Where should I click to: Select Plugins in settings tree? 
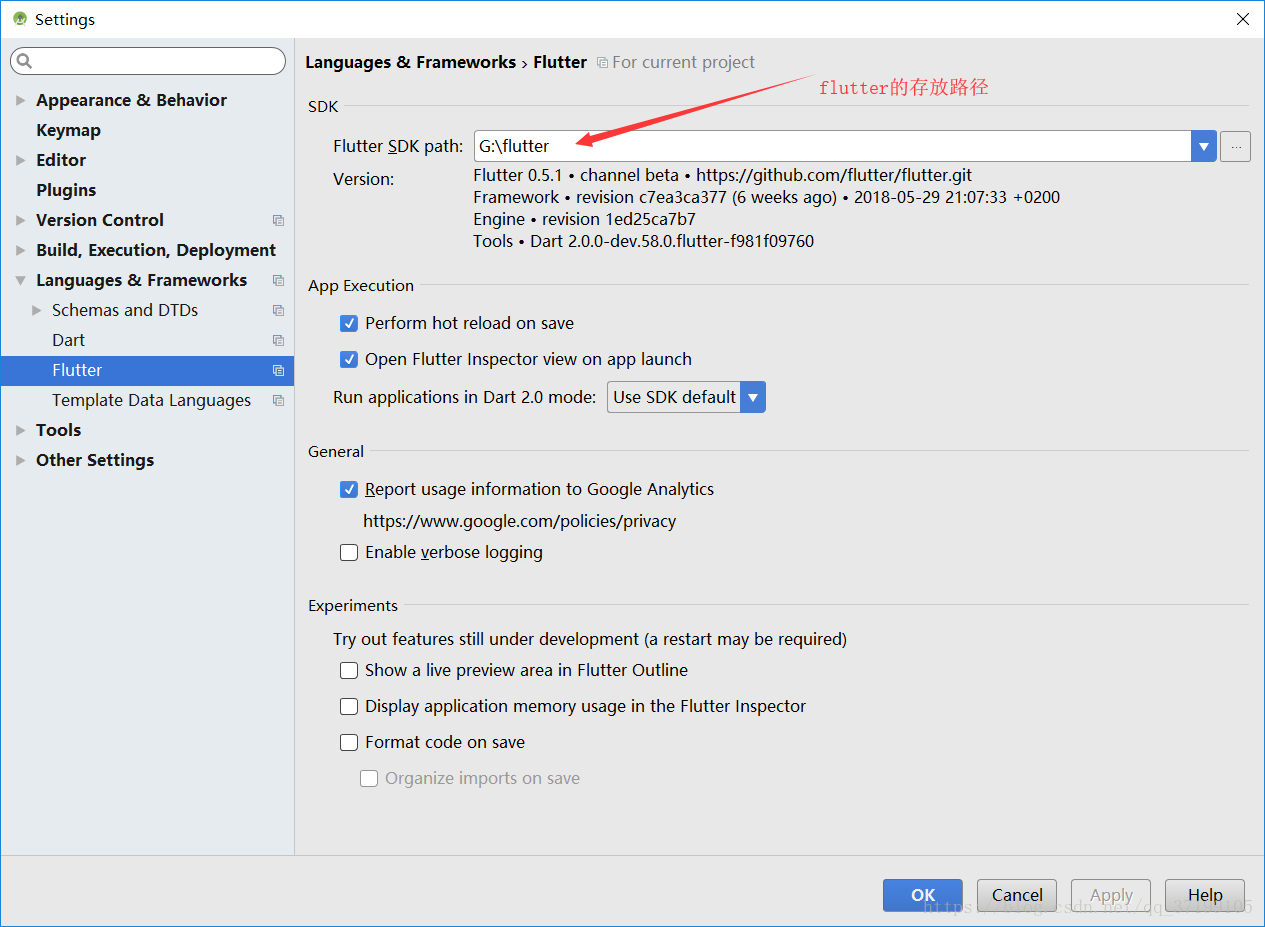click(66, 190)
